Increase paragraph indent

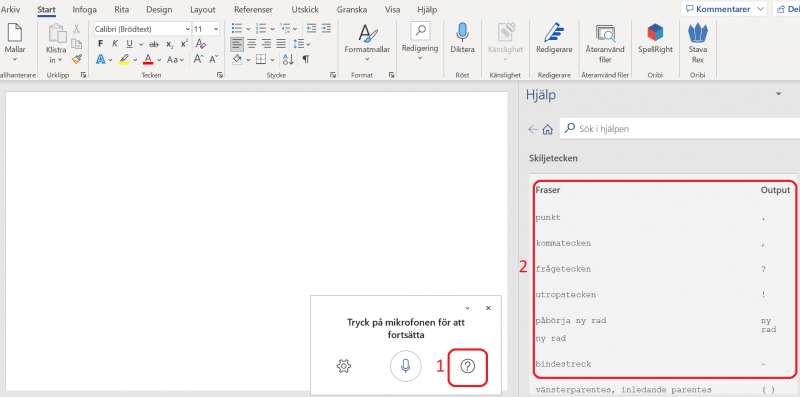(x=327, y=29)
